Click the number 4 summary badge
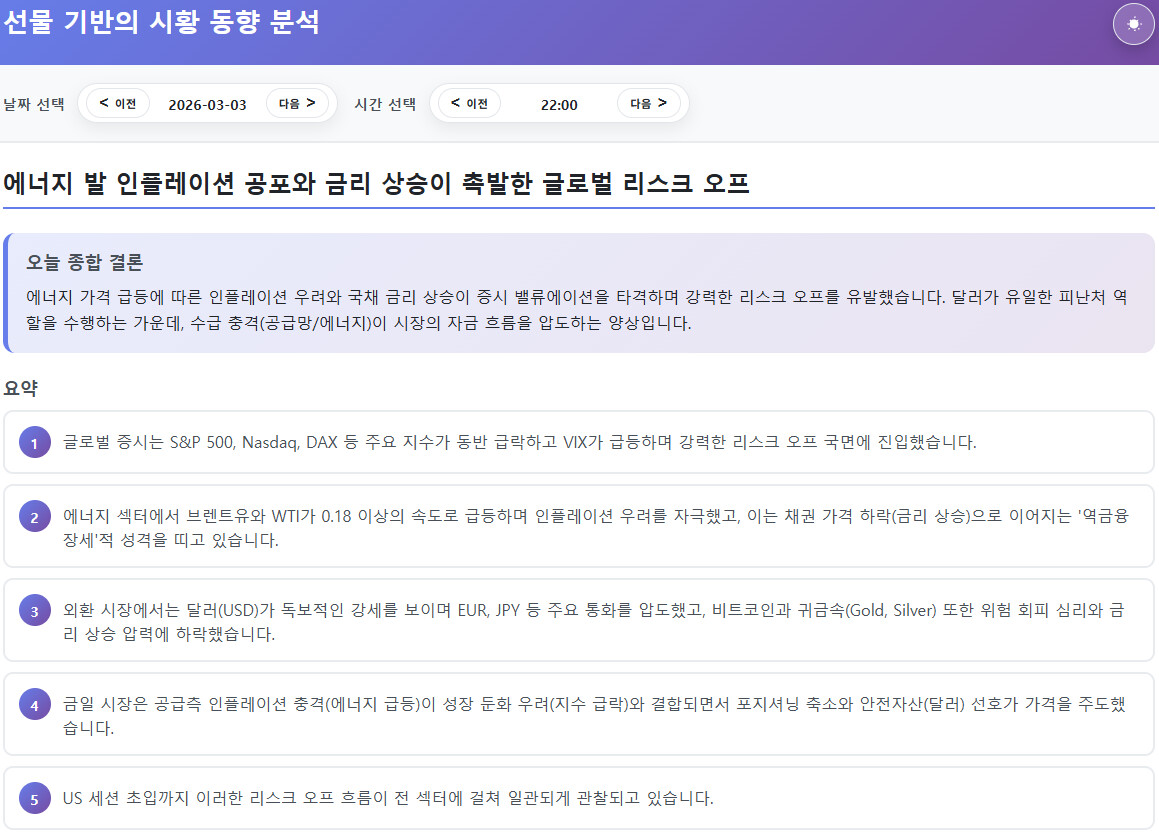The image size is (1159, 835). (x=34, y=705)
